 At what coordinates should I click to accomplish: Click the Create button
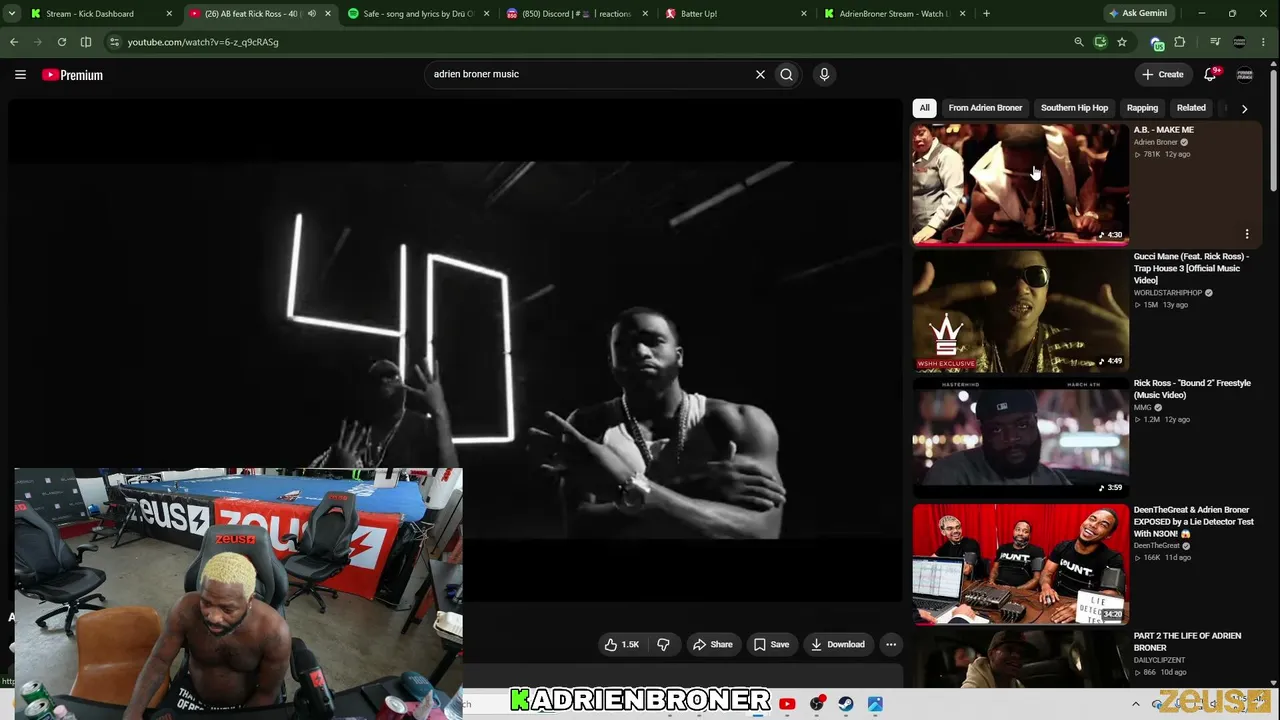click(1163, 74)
